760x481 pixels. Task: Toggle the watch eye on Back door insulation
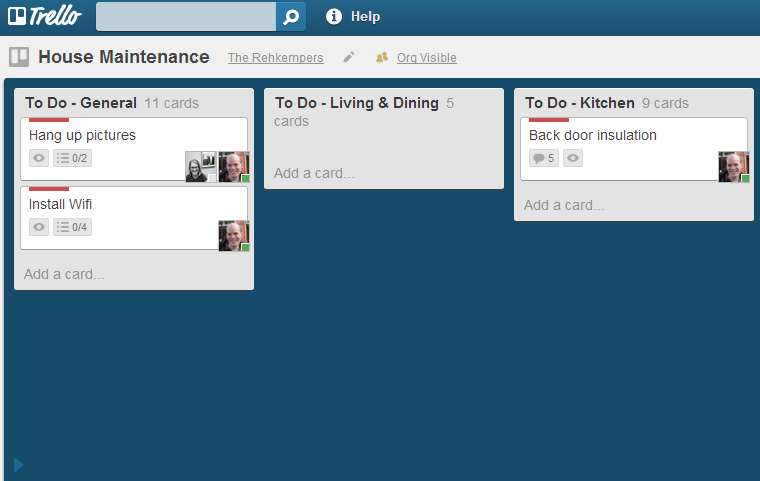573,158
